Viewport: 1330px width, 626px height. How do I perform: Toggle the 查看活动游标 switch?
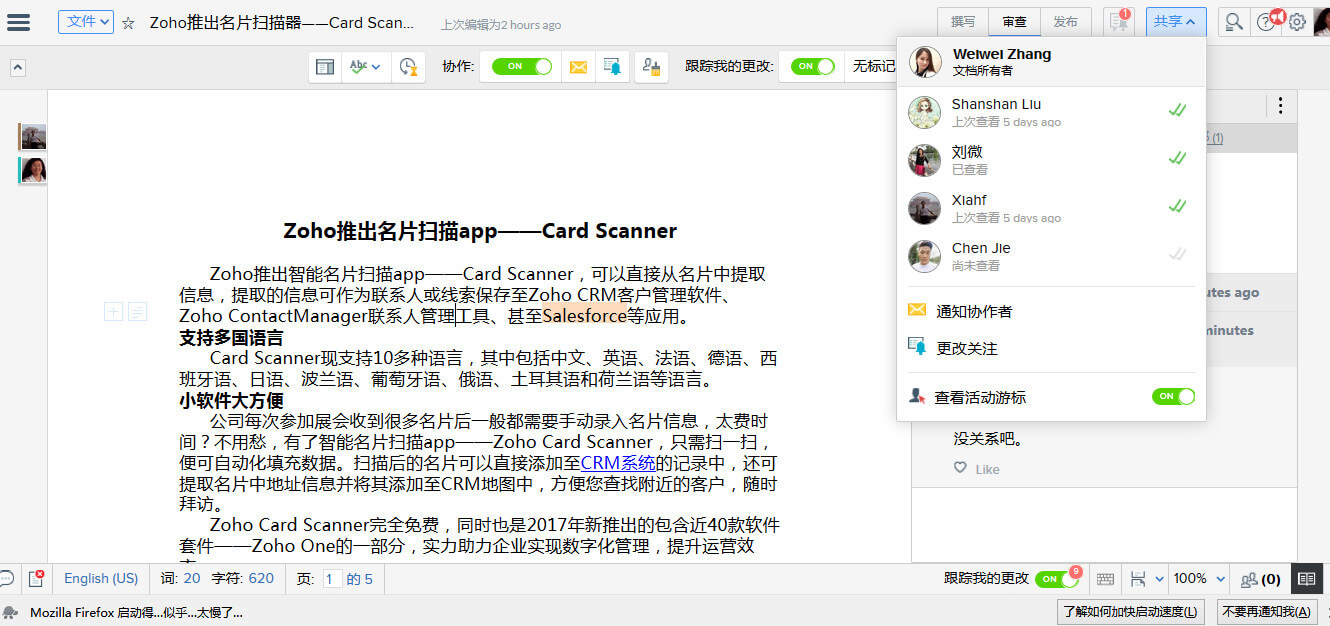tap(1173, 396)
